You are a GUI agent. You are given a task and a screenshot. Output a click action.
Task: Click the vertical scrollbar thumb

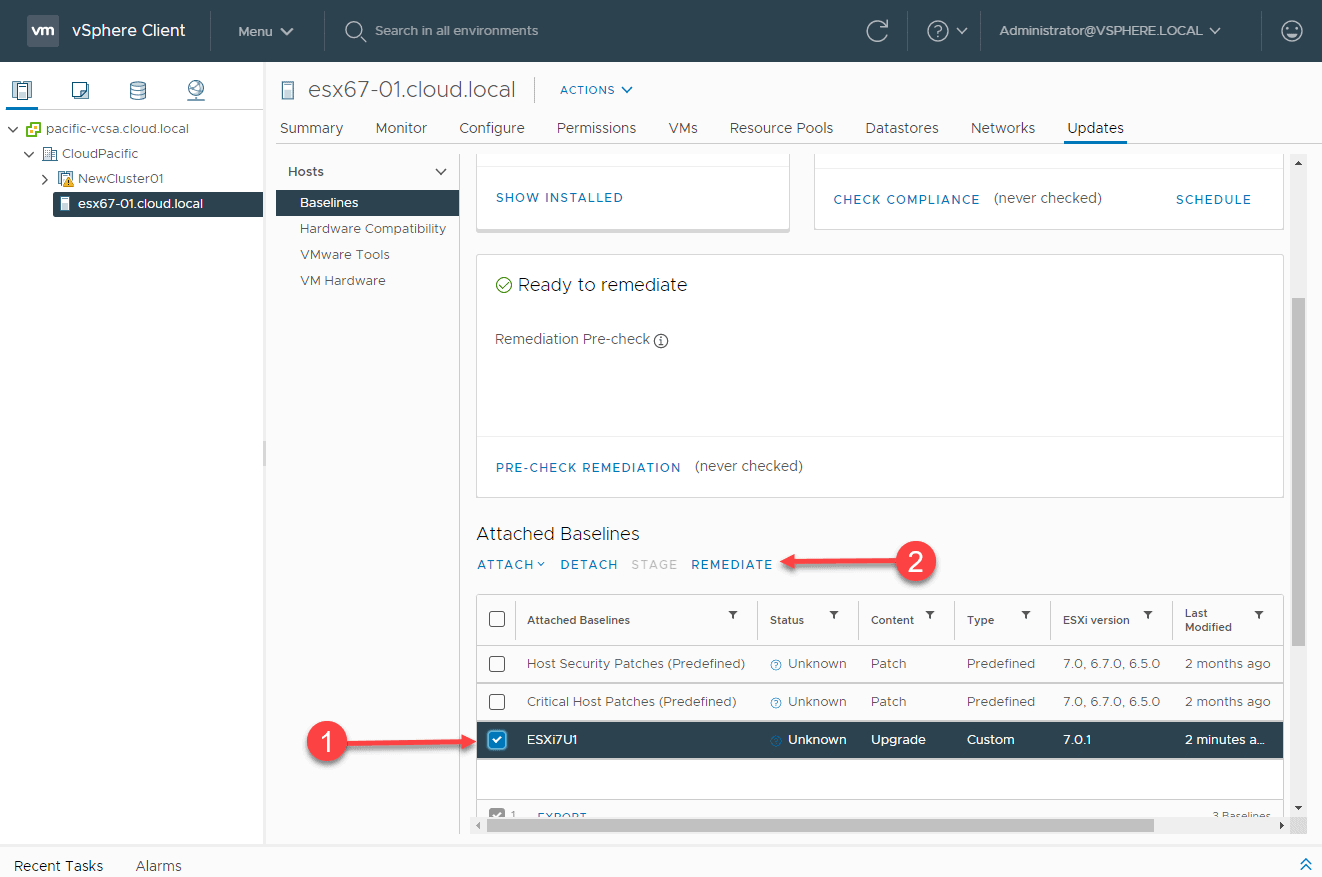[x=1298, y=470]
